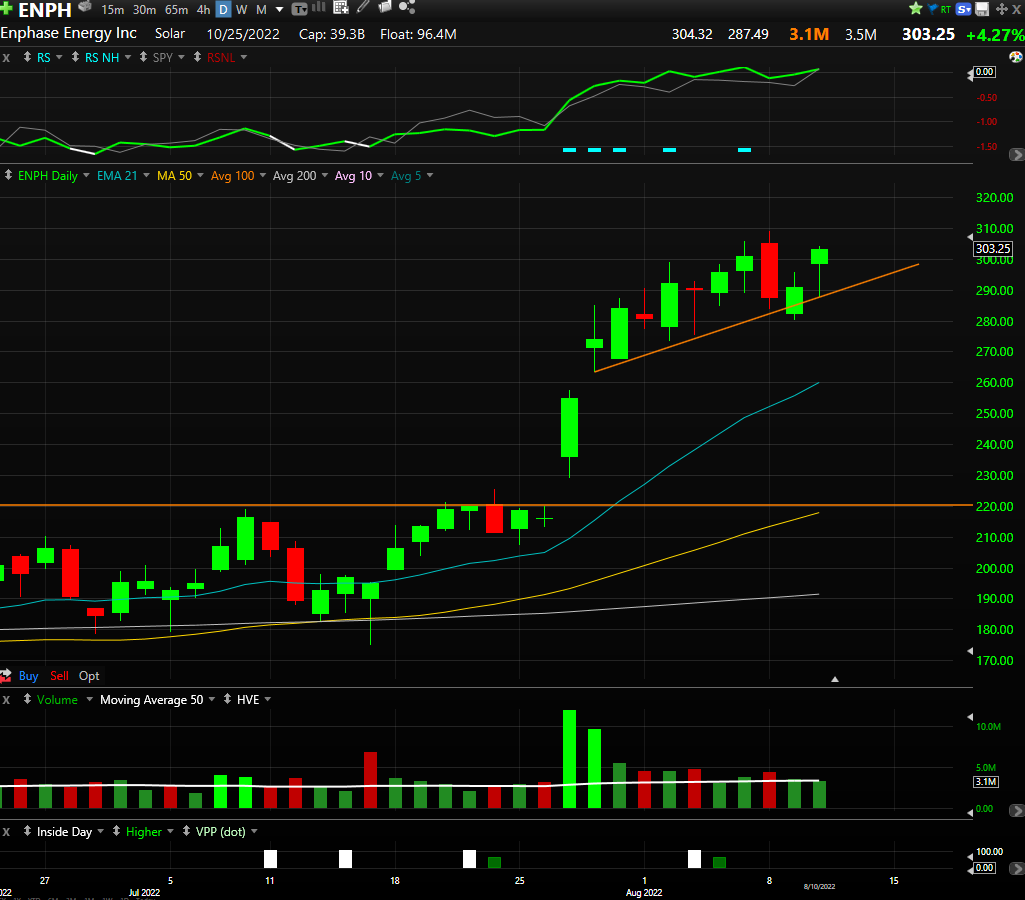The image size is (1025, 900).
Task: Select the M monthly timeframe
Action: pyautogui.click(x=261, y=10)
